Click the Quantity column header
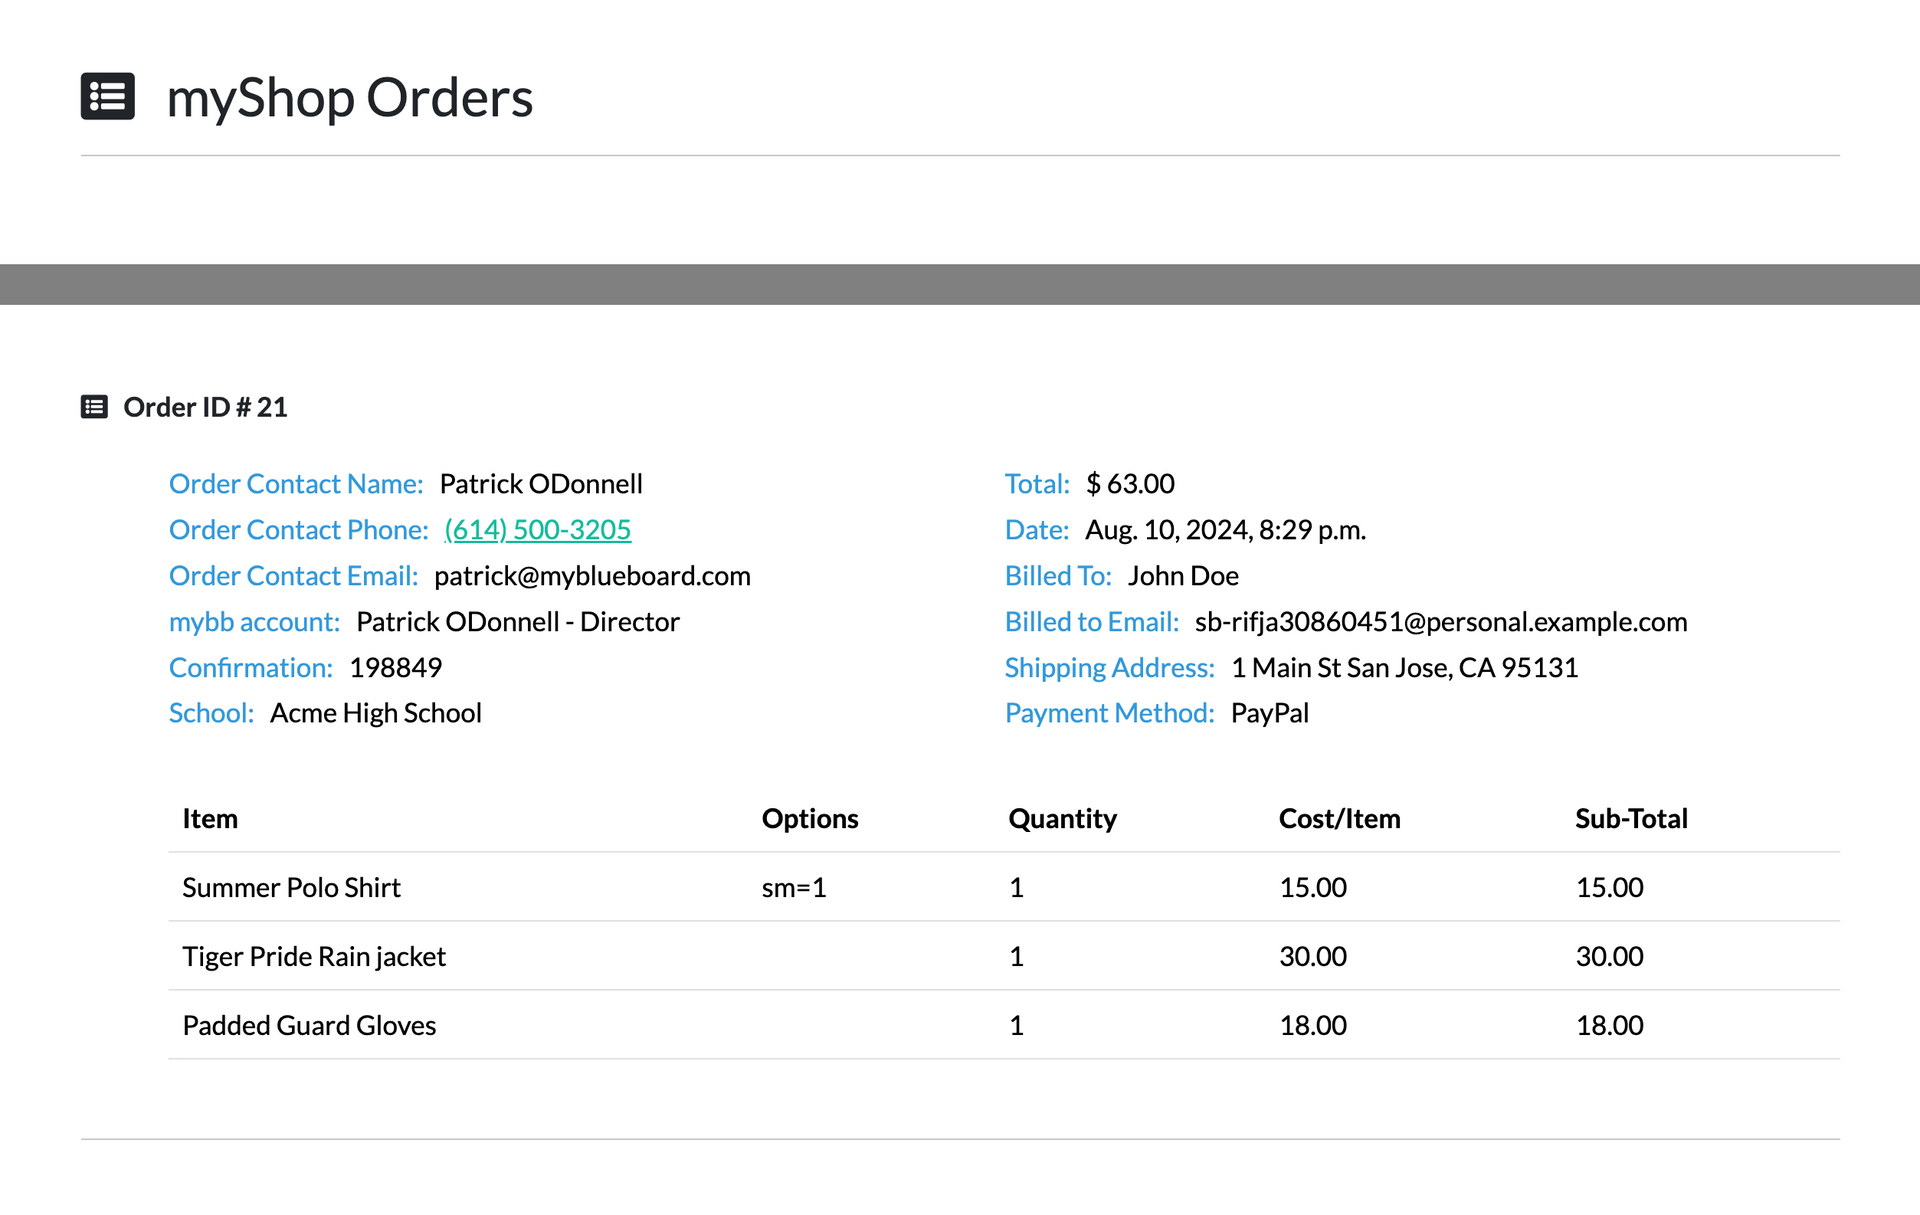 1062,819
